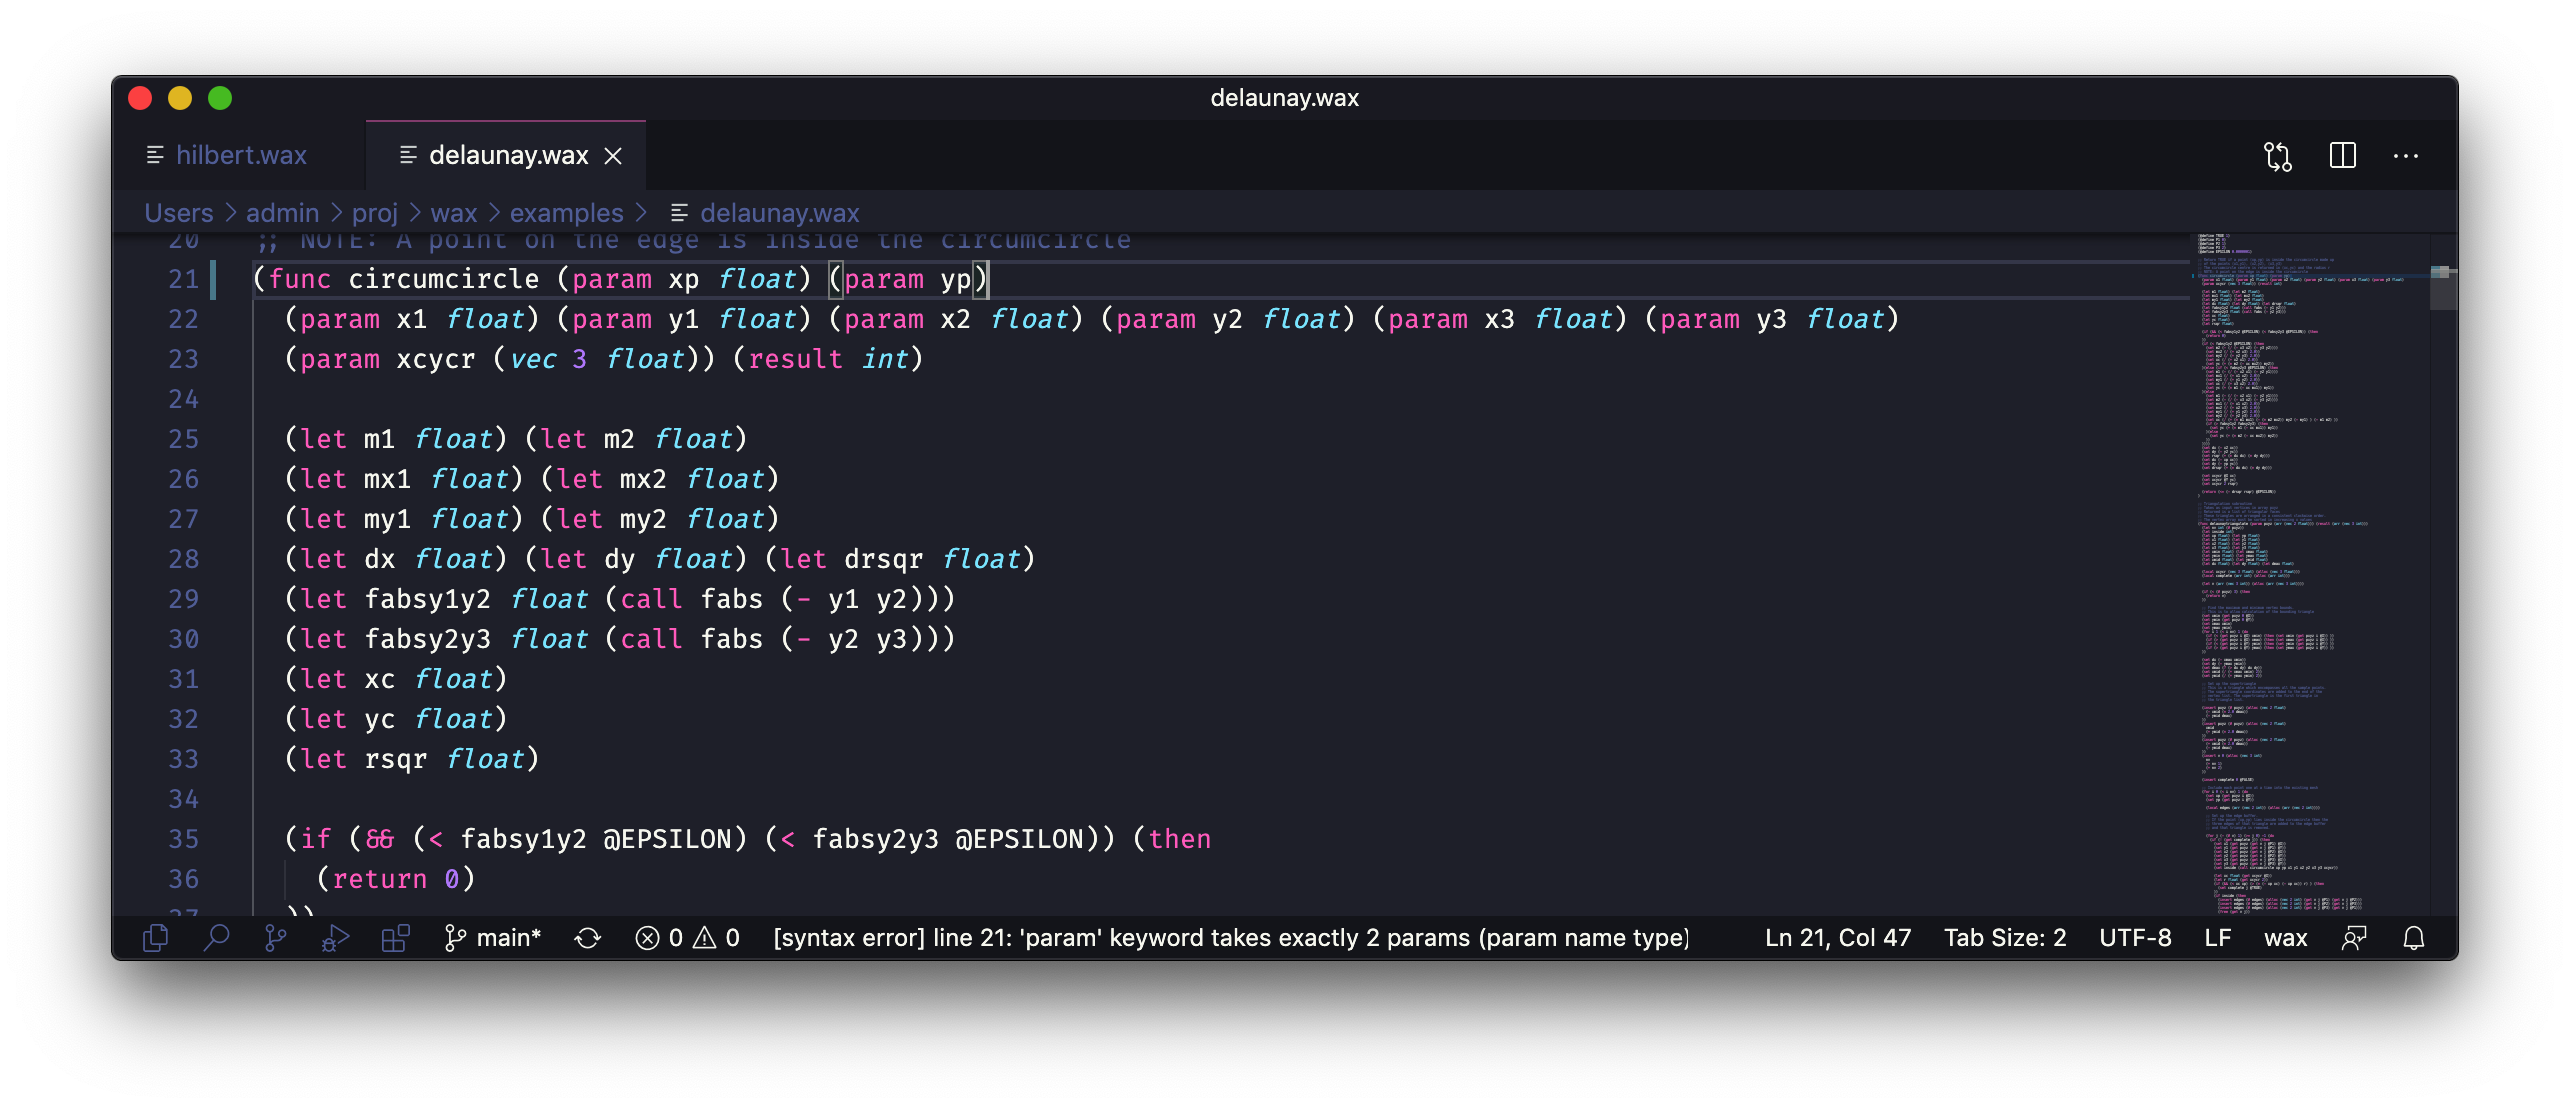
Task: Open the Explorer files icon in status bar
Action: 156,938
